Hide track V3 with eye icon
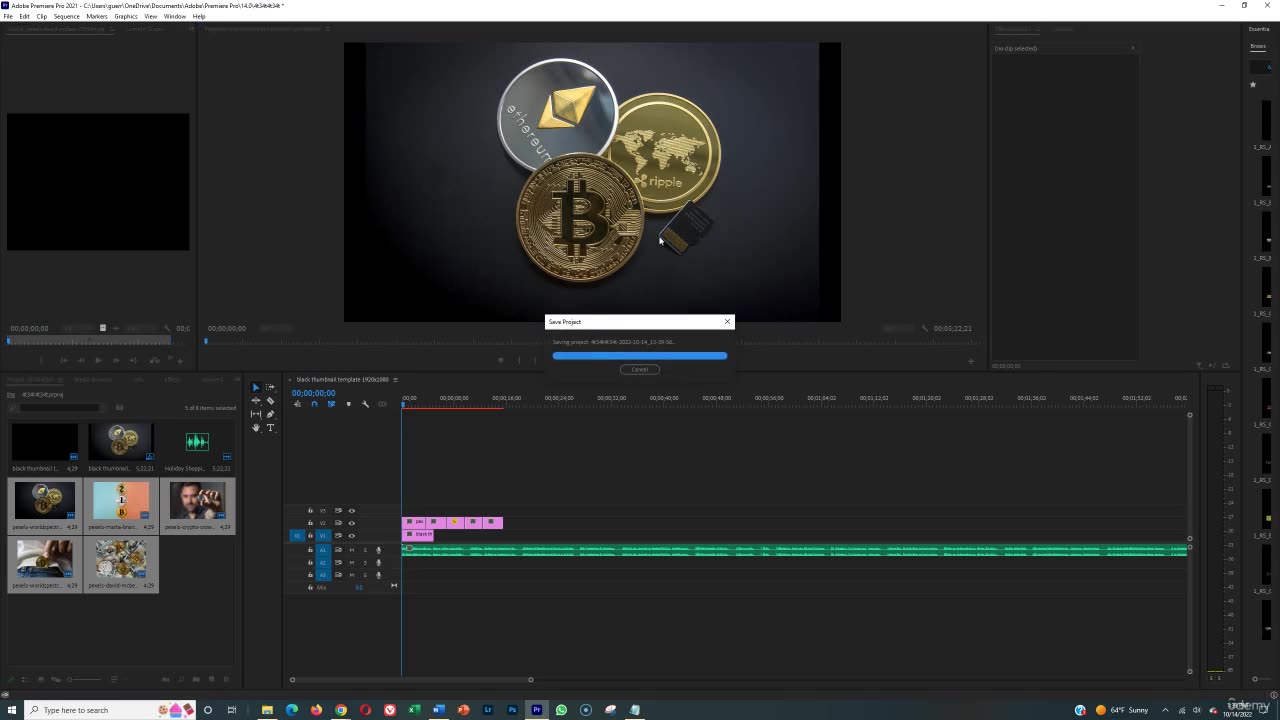This screenshot has height=720, width=1280. pos(351,511)
